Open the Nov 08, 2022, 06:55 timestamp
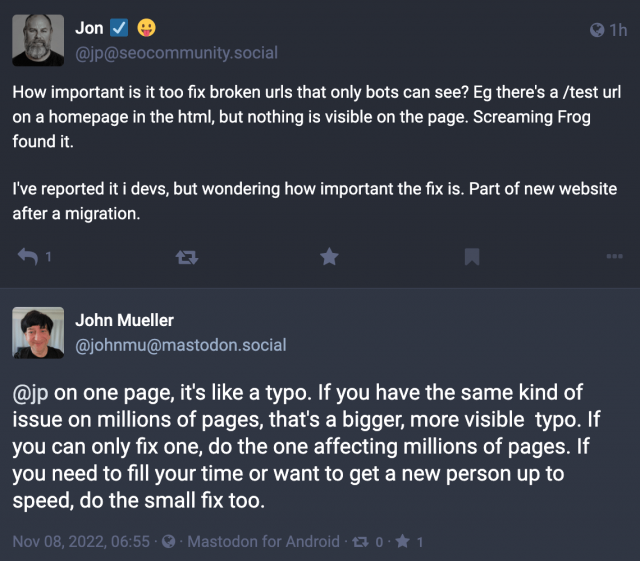Screen dimensions: 640x561 coord(81,541)
